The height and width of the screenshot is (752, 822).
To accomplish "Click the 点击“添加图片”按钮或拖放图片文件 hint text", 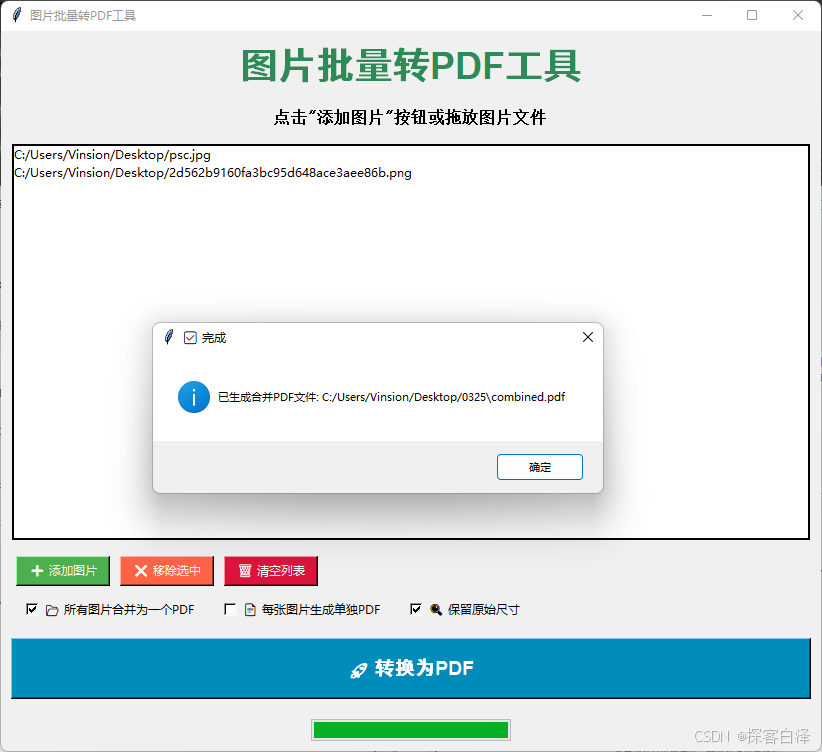I will click(410, 117).
